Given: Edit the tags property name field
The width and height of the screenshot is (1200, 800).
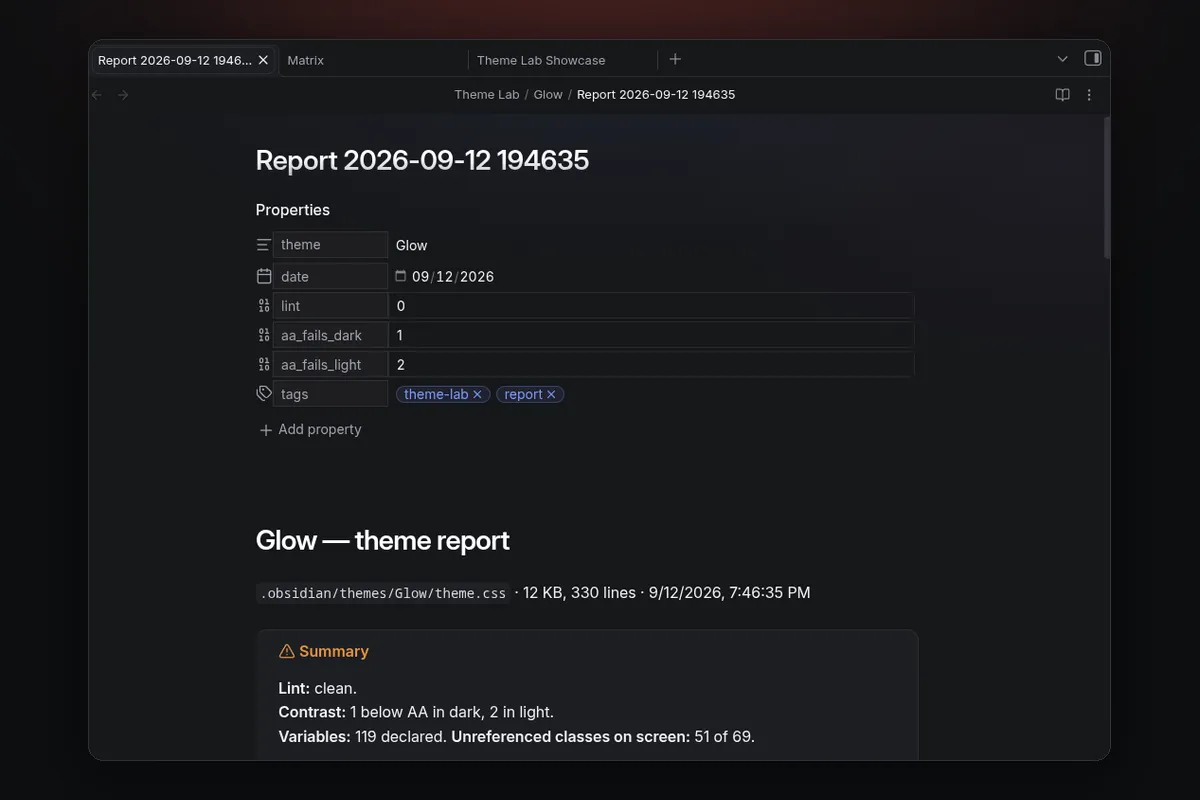Looking at the screenshot, I should 330,394.
